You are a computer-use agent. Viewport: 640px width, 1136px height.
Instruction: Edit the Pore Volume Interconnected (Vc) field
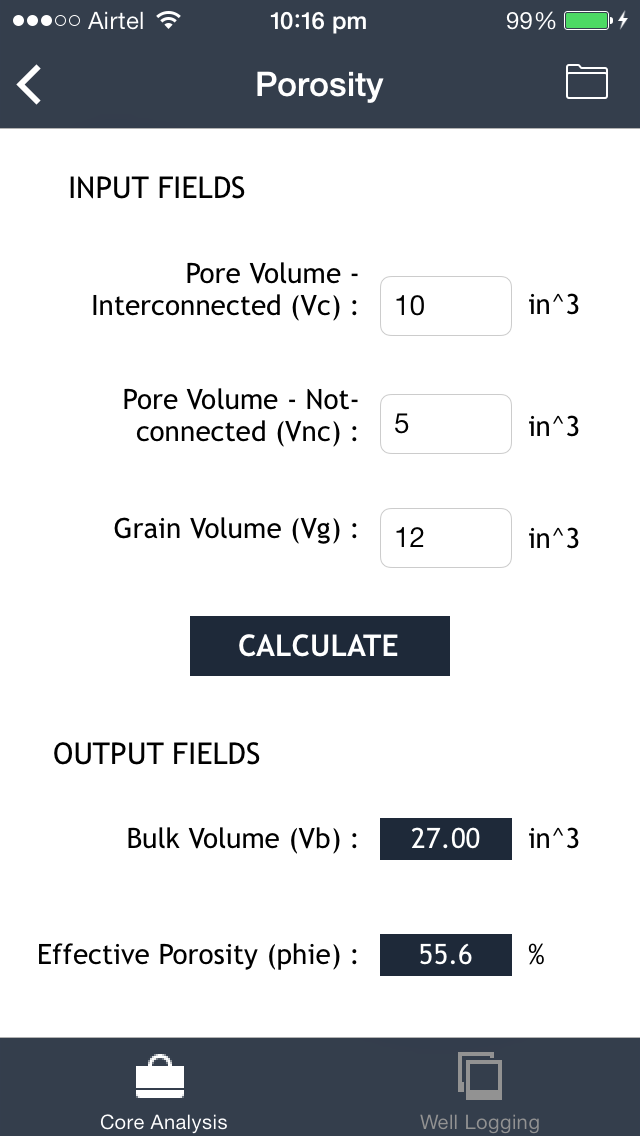446,306
